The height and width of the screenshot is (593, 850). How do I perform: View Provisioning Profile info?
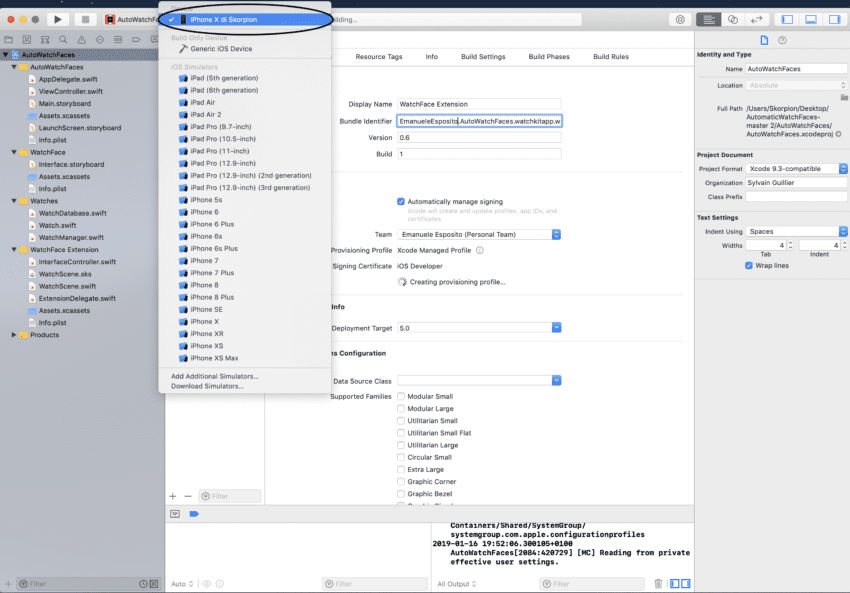480,250
